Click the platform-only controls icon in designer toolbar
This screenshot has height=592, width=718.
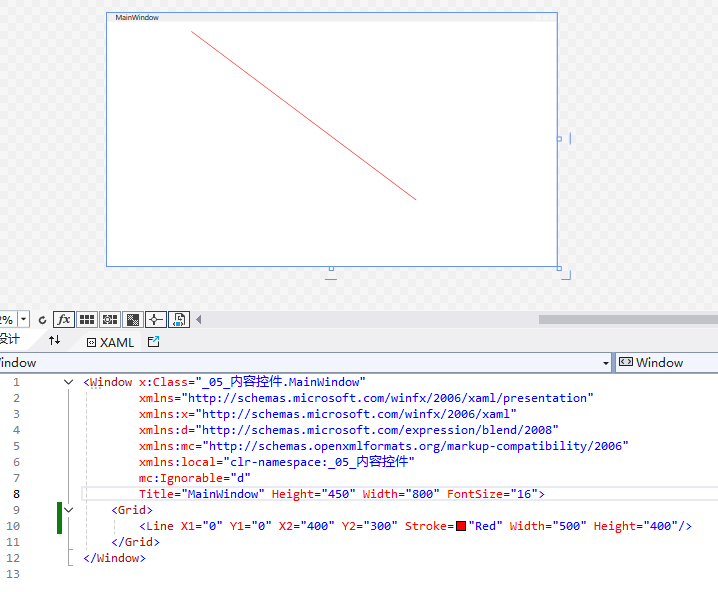(178, 320)
